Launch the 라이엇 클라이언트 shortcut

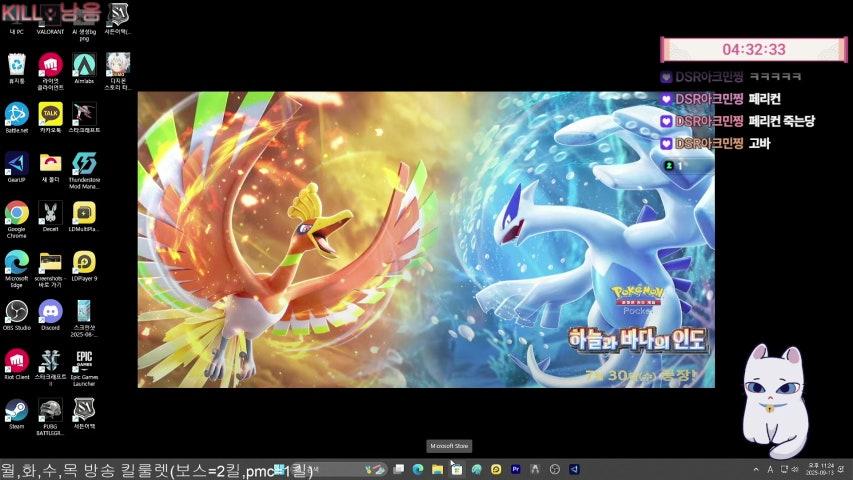point(50,71)
